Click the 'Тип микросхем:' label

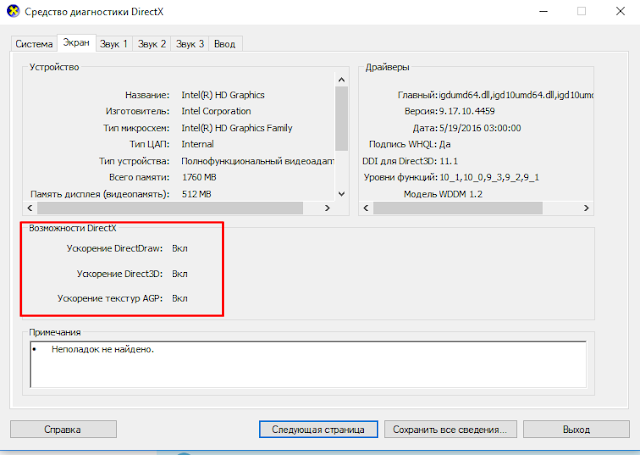click(136, 128)
